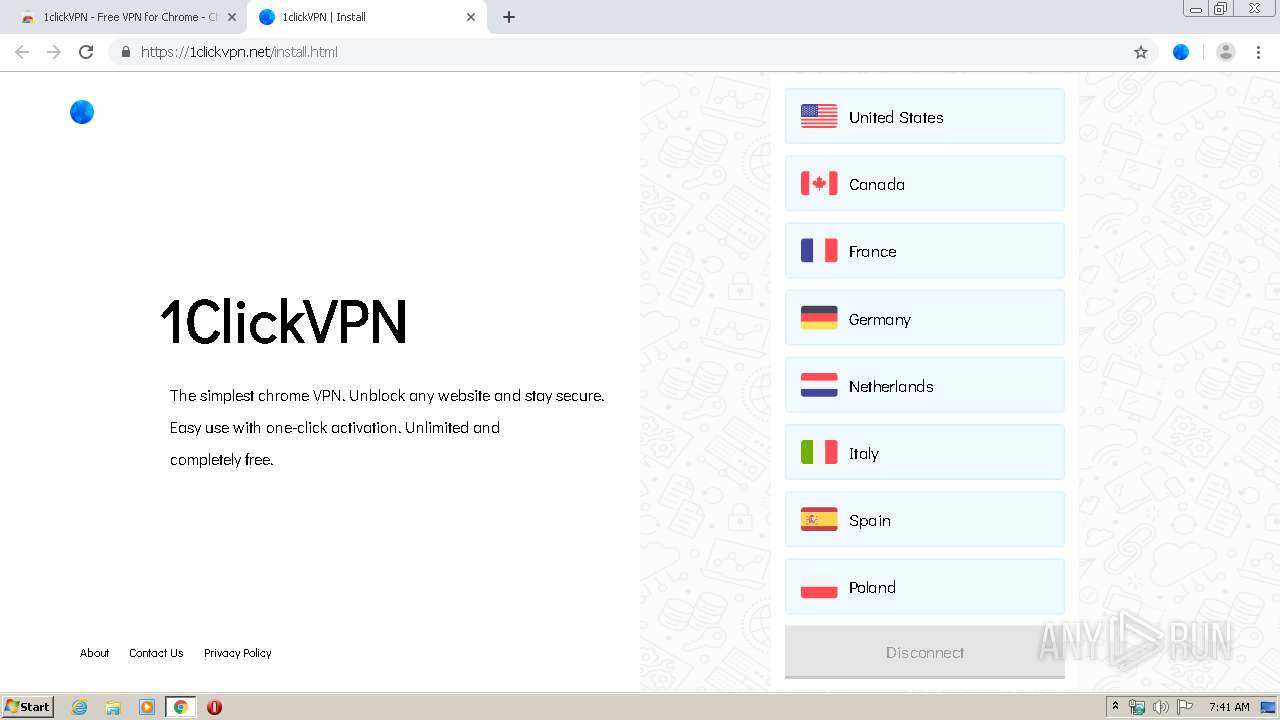The height and width of the screenshot is (720, 1280).
Task: Go forward to next page
Action: point(54,52)
